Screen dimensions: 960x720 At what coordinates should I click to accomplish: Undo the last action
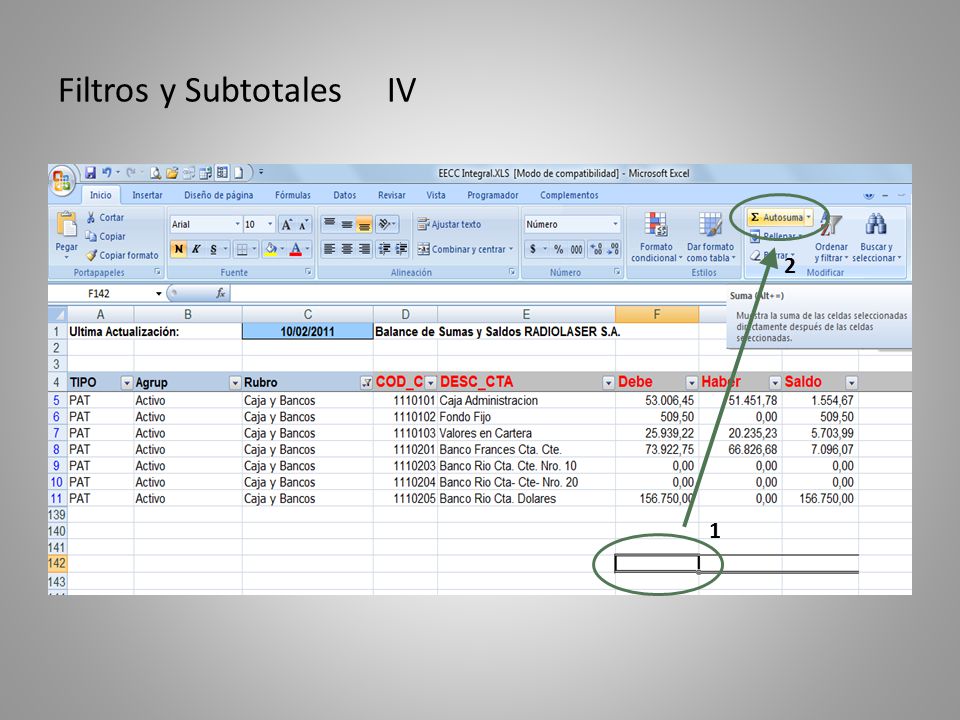coord(107,173)
